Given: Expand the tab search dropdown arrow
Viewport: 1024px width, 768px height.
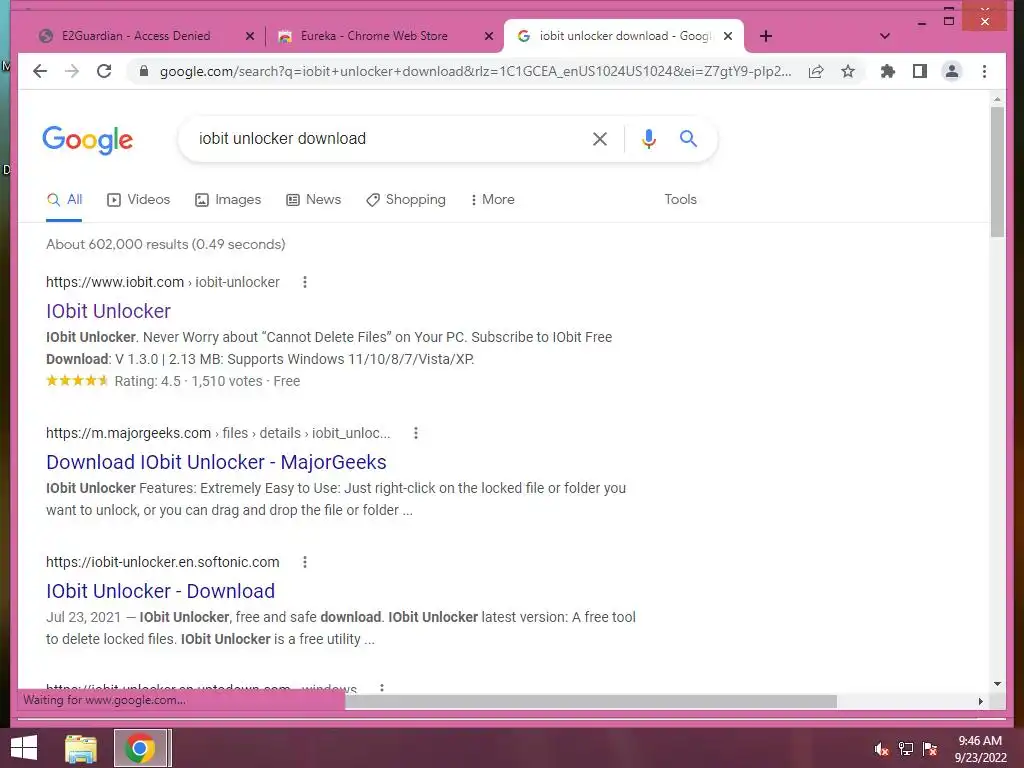Looking at the screenshot, I should [x=885, y=36].
